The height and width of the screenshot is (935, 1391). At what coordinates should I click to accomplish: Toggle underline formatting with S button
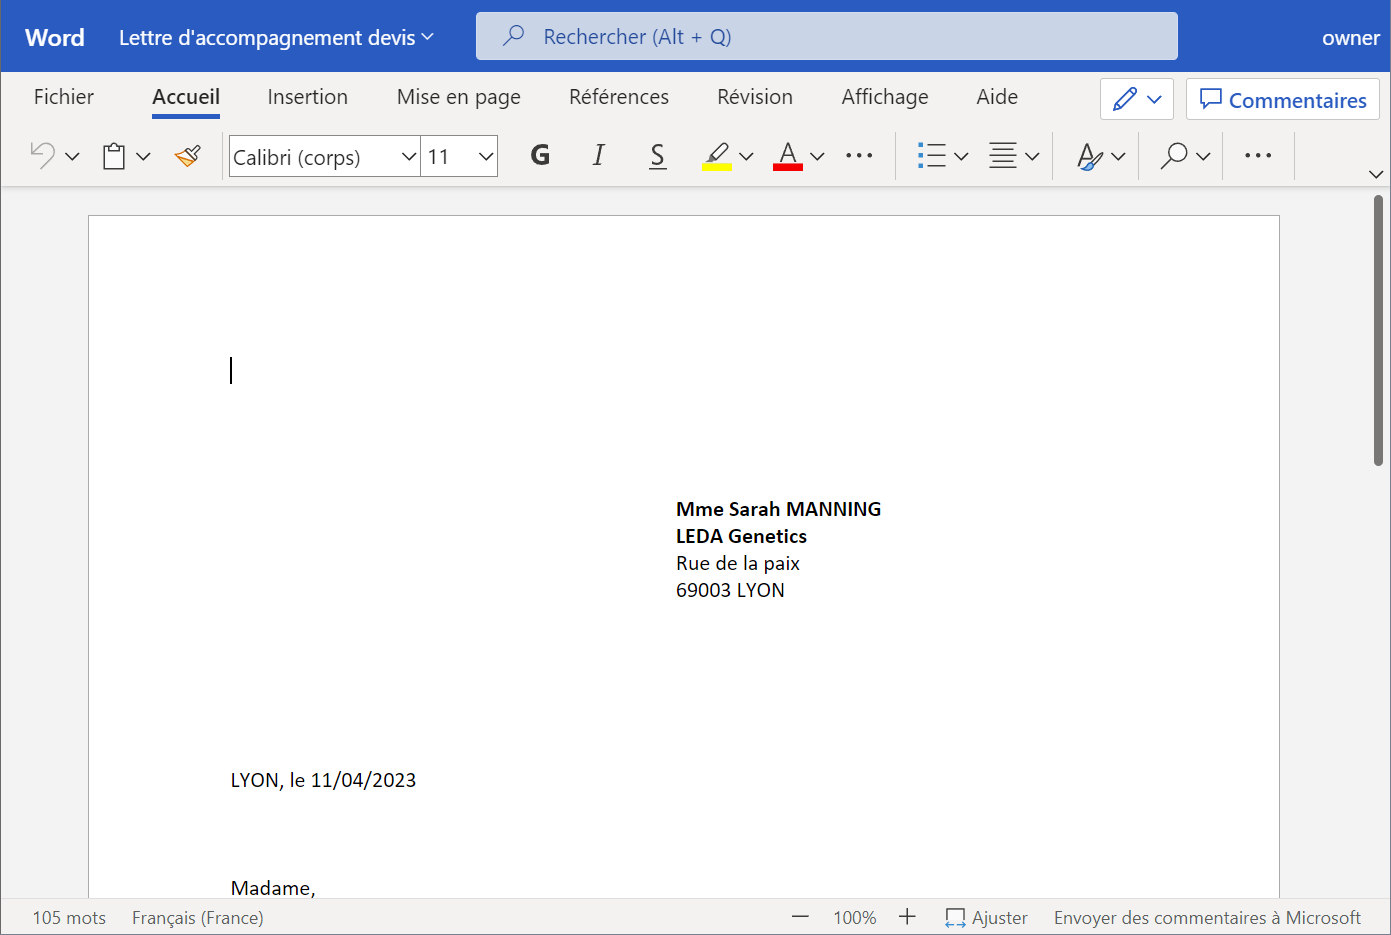tap(657, 156)
